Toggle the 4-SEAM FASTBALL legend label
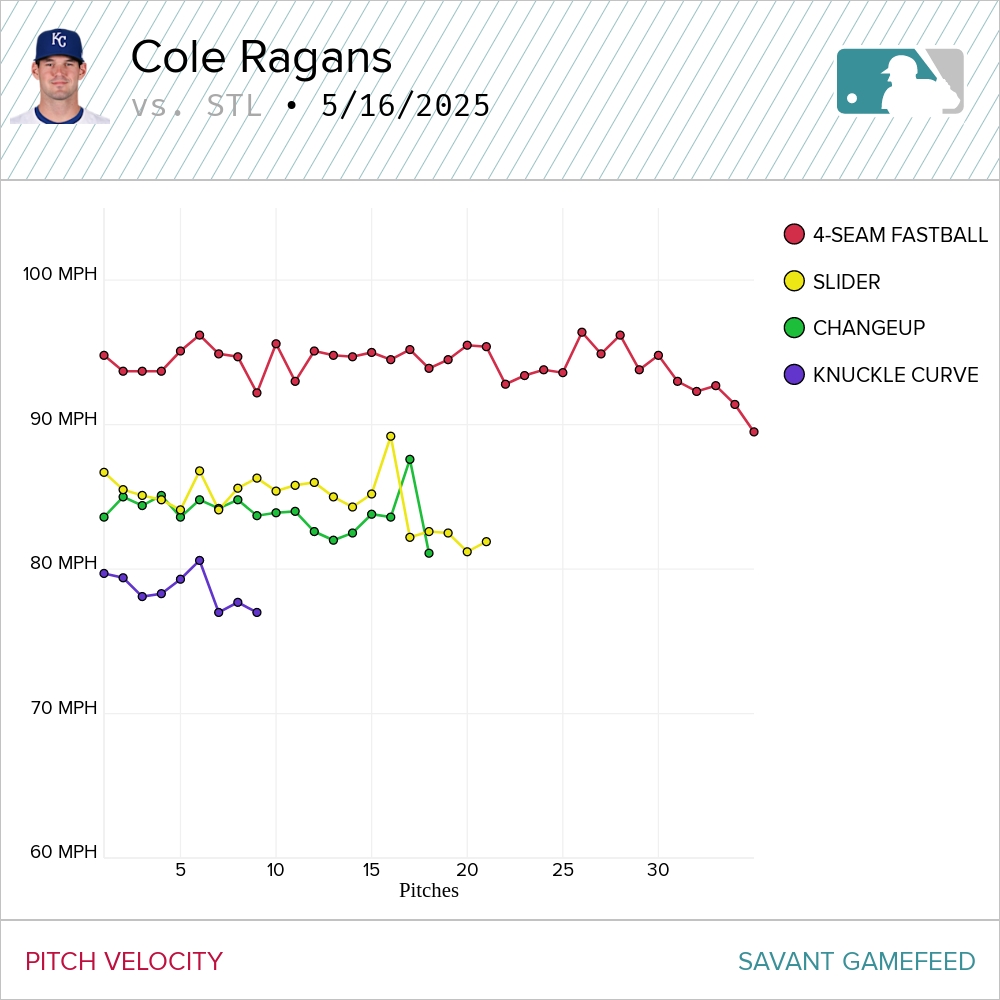1000x1000 pixels. pos(900,235)
